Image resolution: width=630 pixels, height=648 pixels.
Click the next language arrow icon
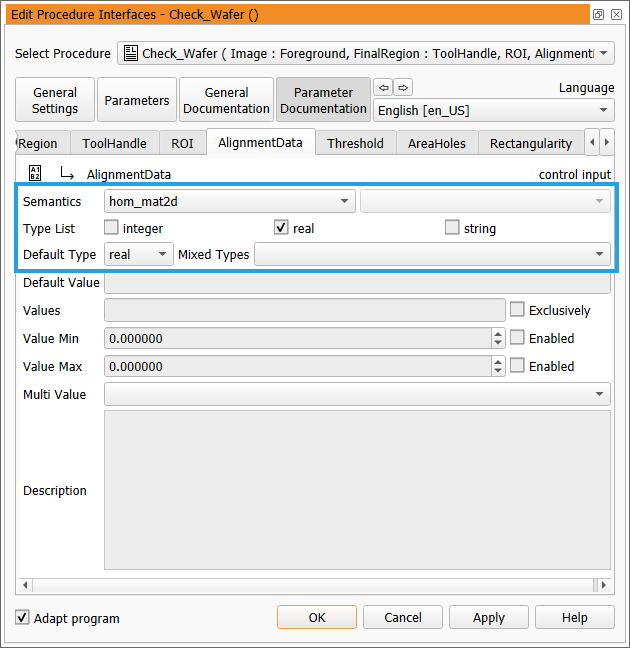pos(402,87)
